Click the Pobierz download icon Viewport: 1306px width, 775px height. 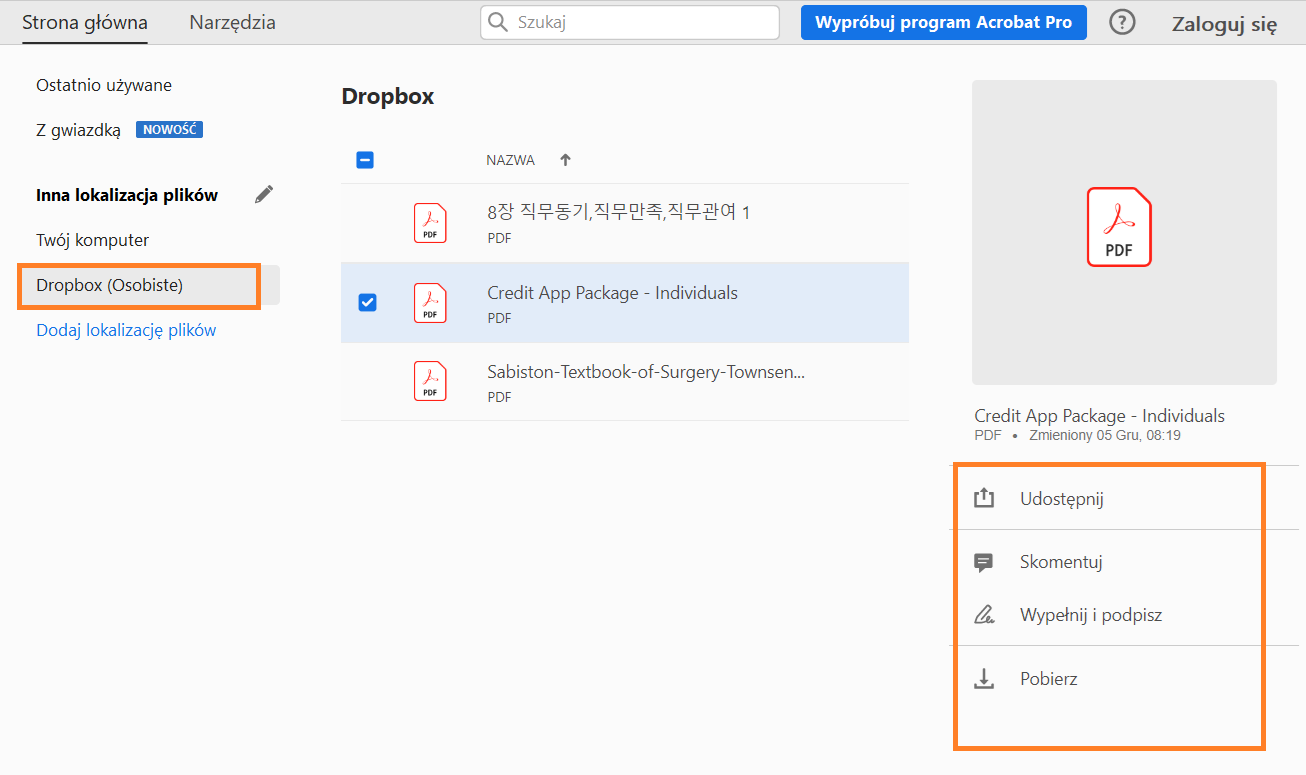coord(984,678)
